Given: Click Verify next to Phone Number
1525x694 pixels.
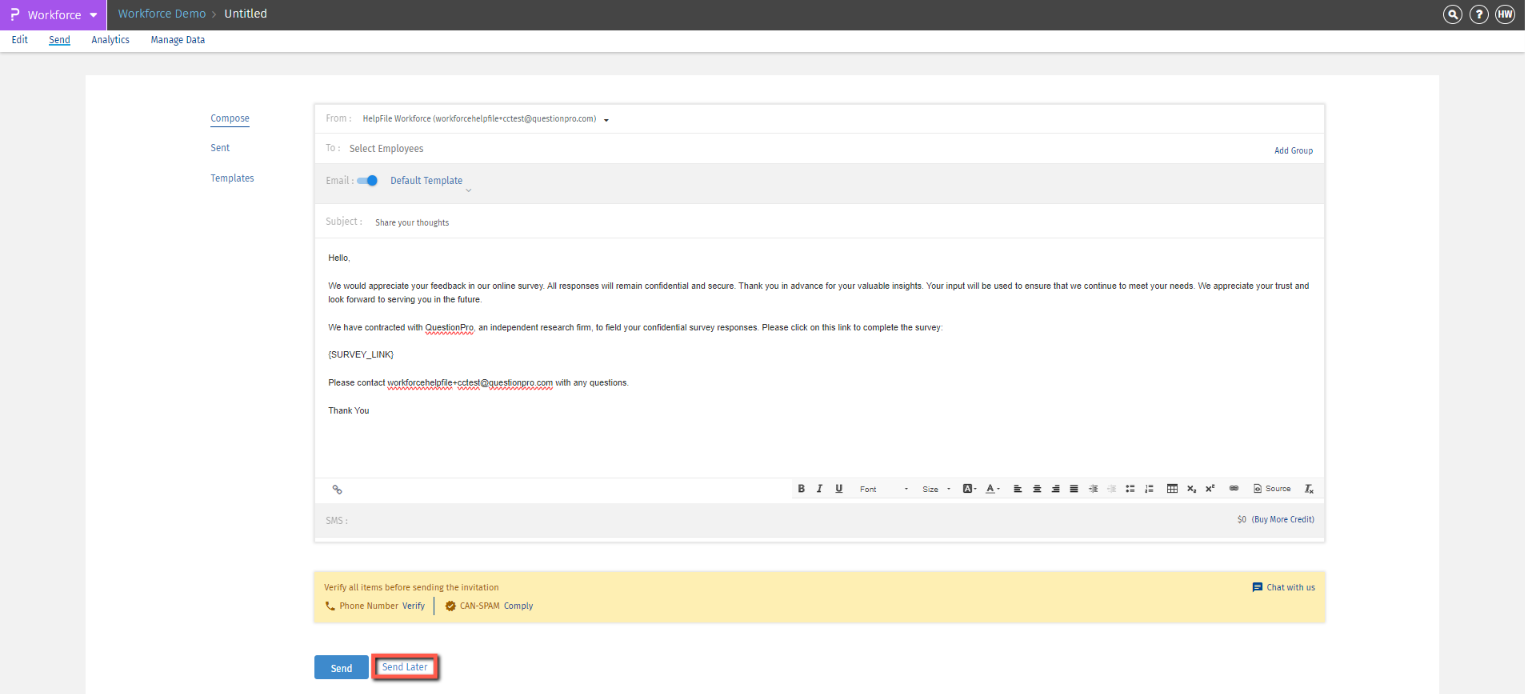Looking at the screenshot, I should coord(413,606).
